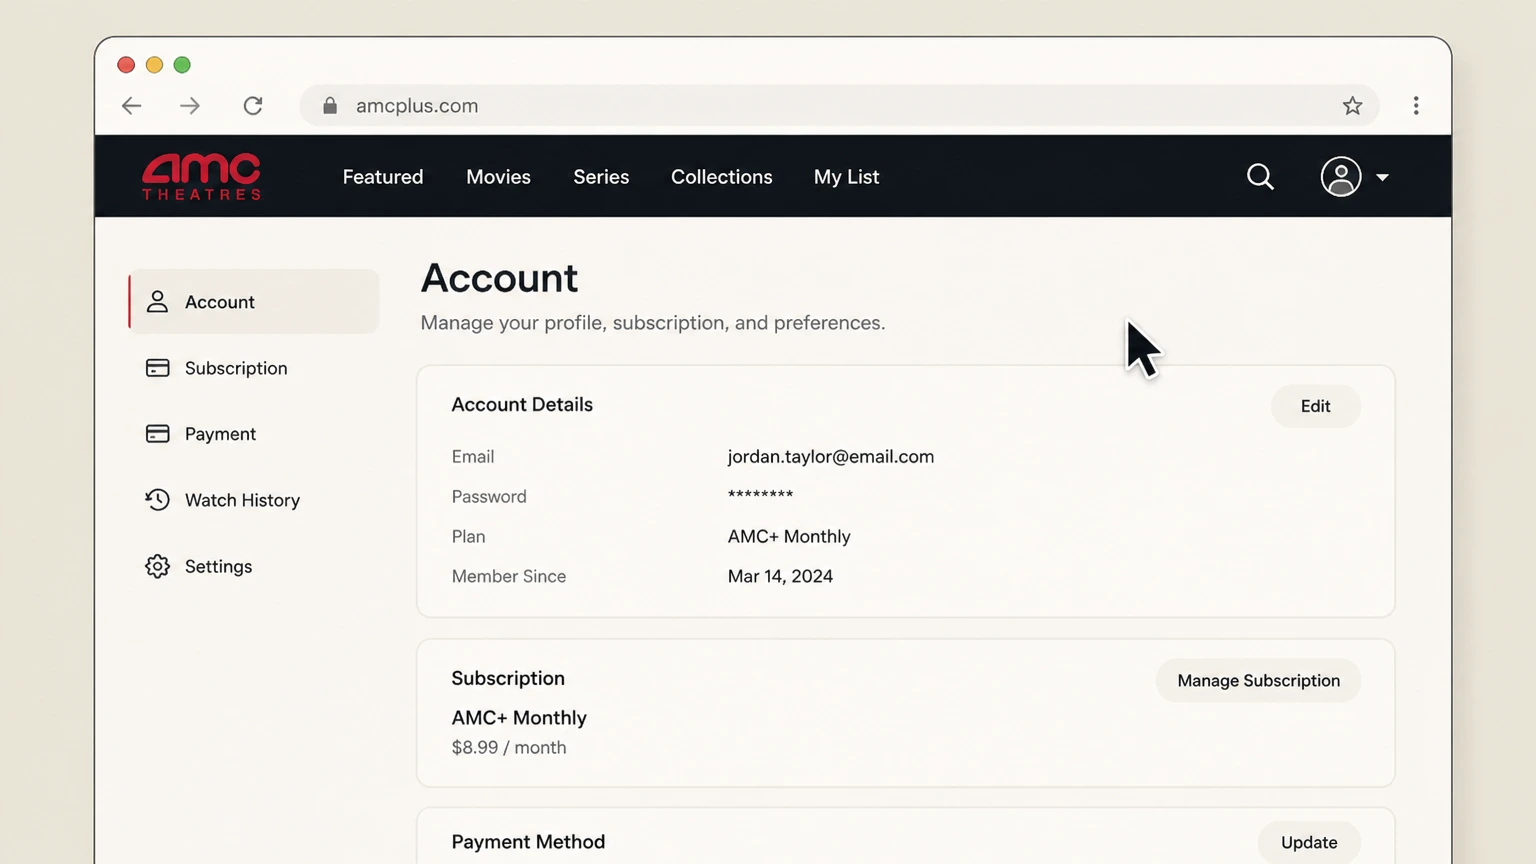The image size is (1536, 864).
Task: Open My List in the navigation
Action: [x=846, y=177]
